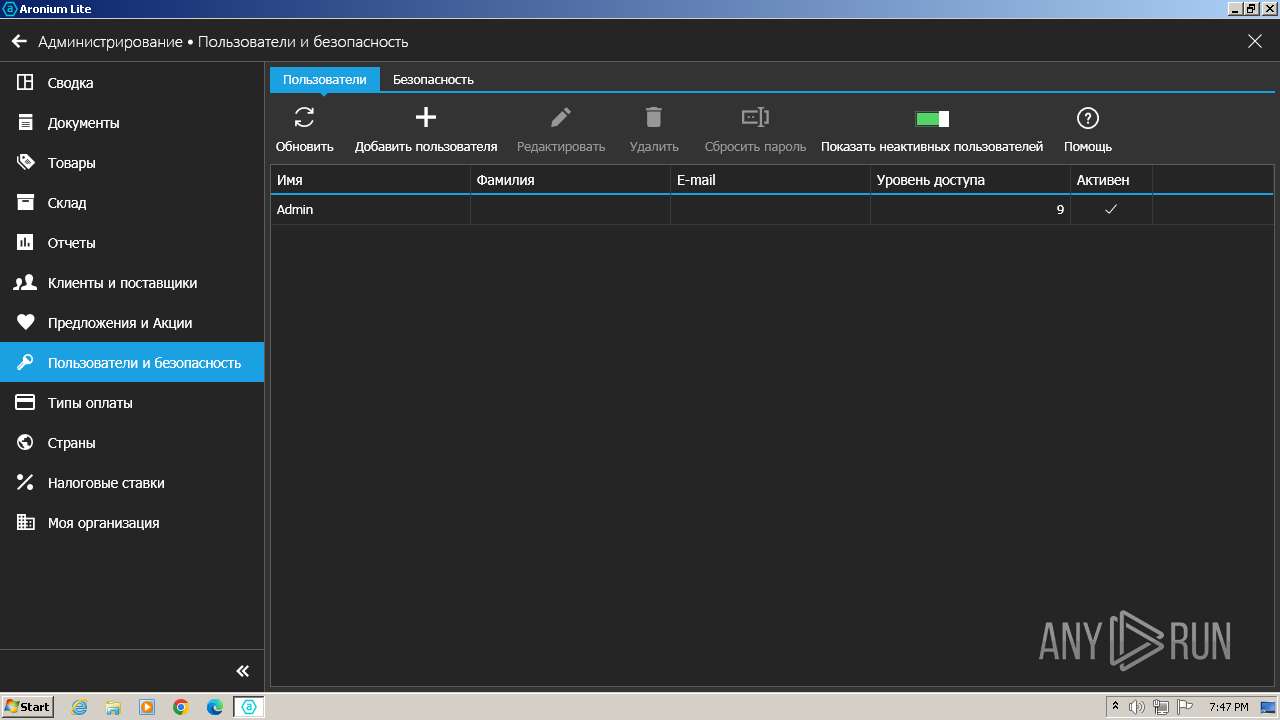Screen dimensions: 1280x720
Task: Switch to the Безопасность tab
Action: 433,79
